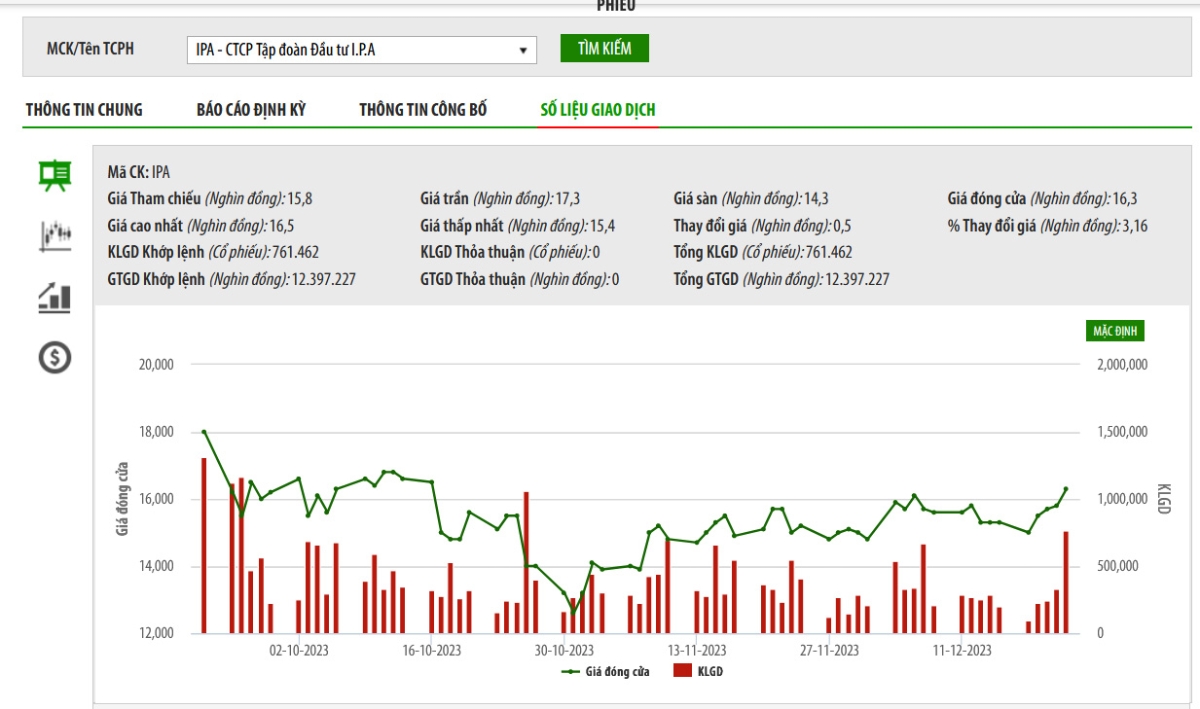Open the Báo cáo định kỳ tab
The image size is (1200, 709).
[x=251, y=110]
